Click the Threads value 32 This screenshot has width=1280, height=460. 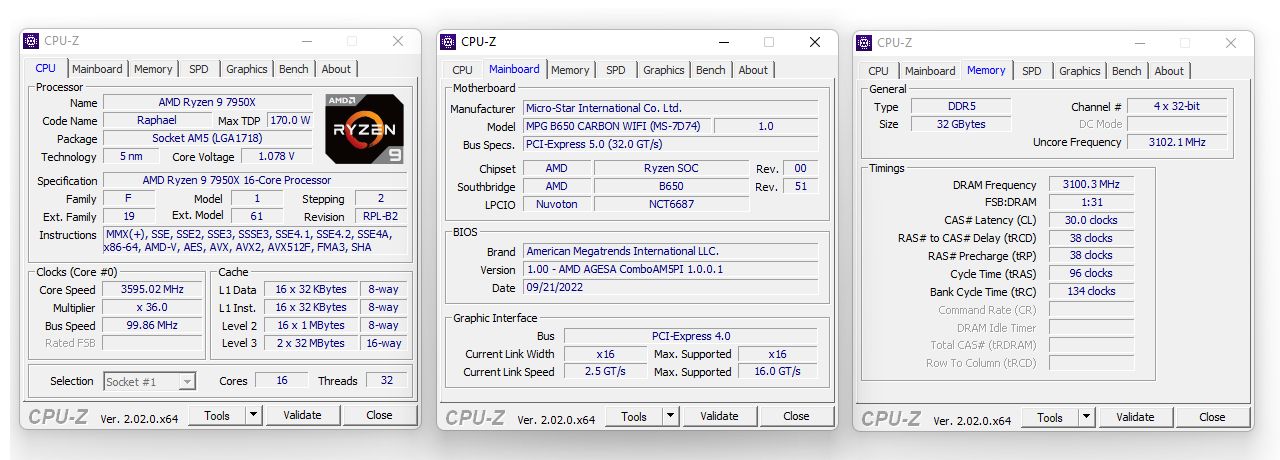coord(386,381)
